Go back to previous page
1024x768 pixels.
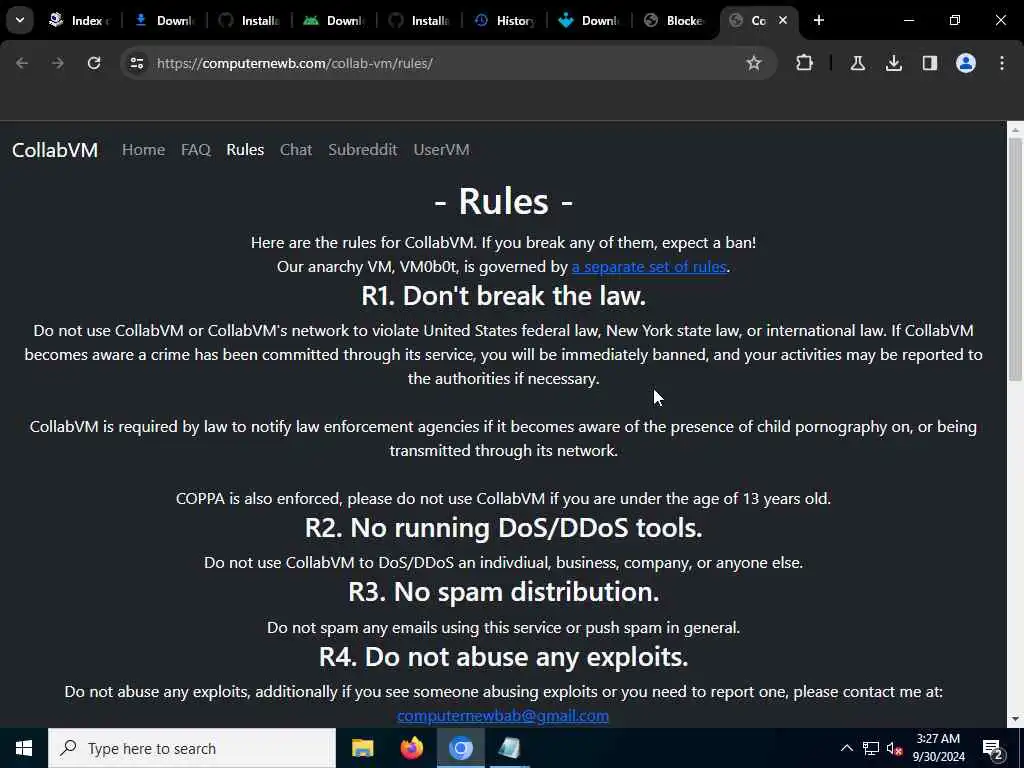click(x=22, y=63)
